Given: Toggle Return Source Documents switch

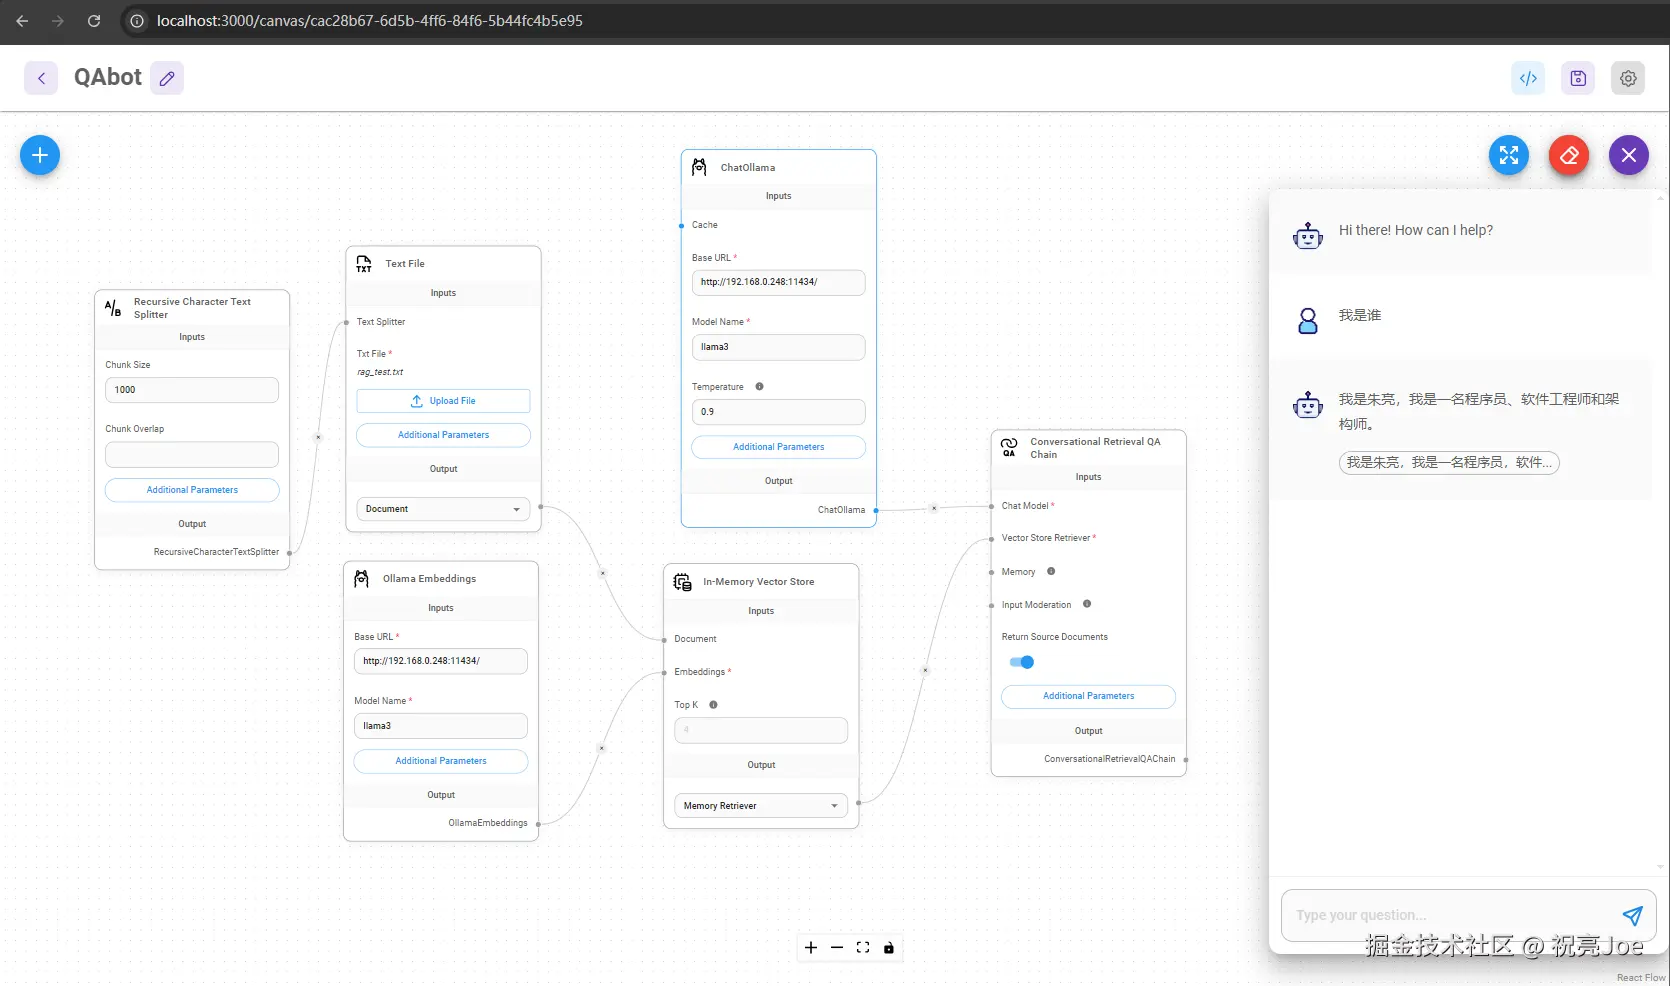Looking at the screenshot, I should pos(1022,662).
